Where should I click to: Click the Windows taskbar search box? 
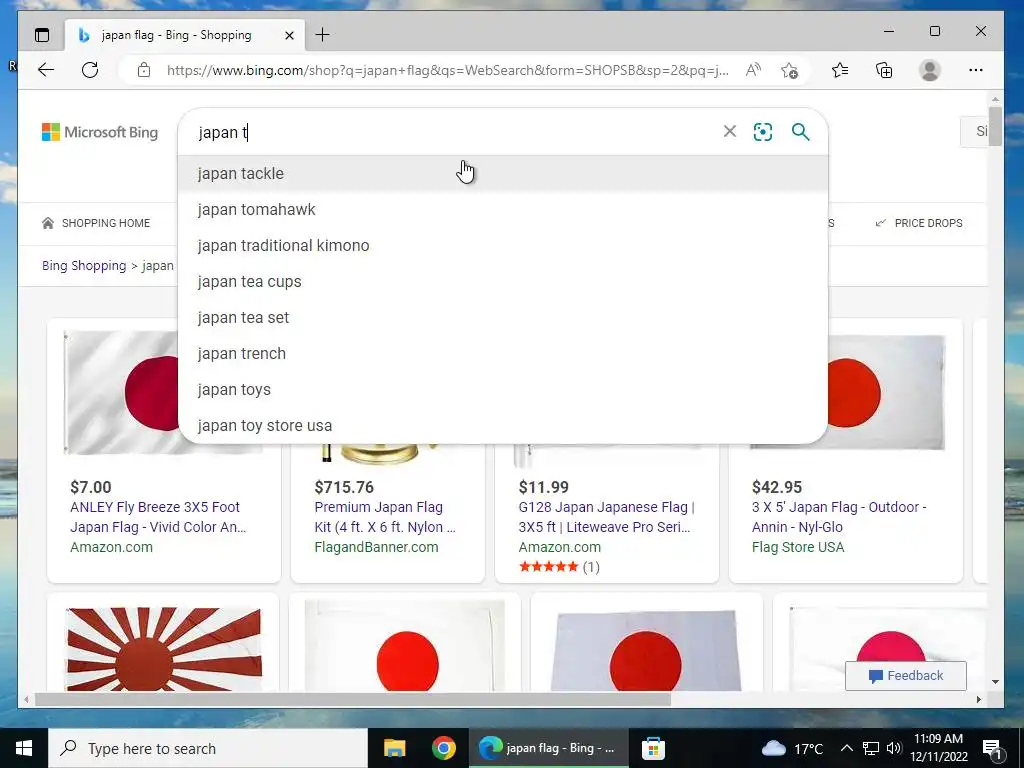[x=208, y=748]
